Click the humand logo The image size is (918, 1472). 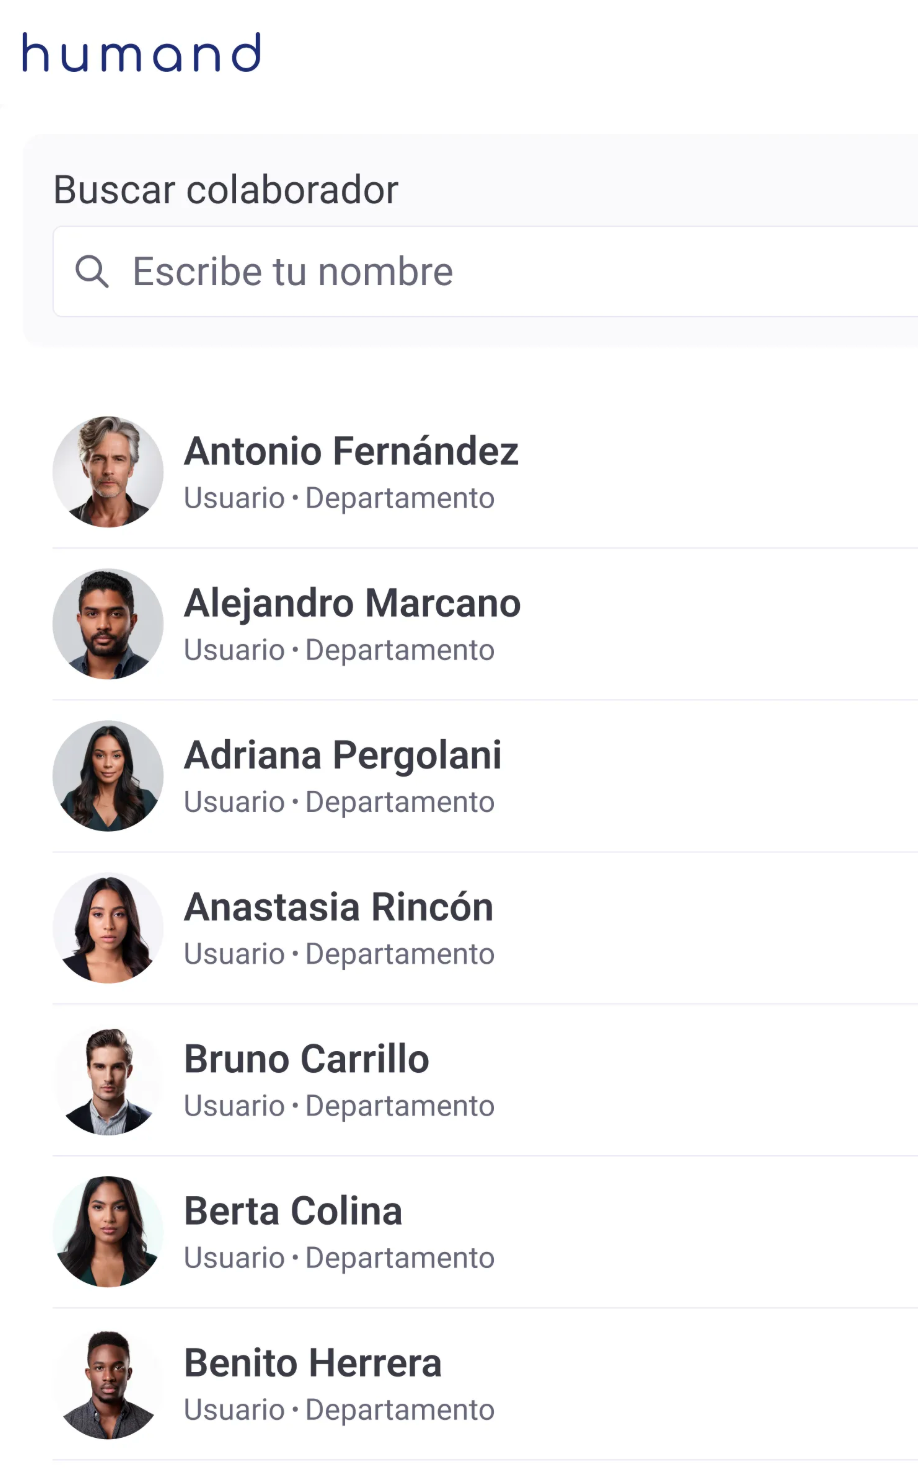pyautogui.click(x=141, y=53)
